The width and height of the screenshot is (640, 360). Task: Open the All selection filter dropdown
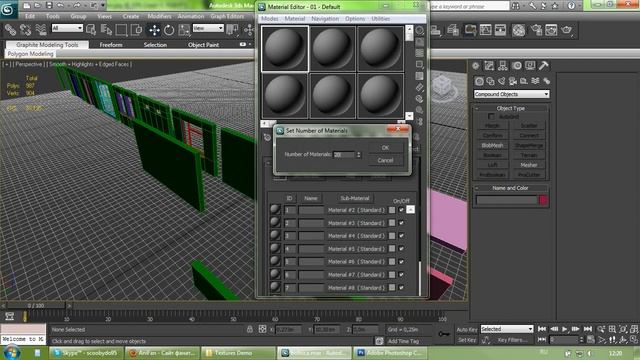click(67, 28)
